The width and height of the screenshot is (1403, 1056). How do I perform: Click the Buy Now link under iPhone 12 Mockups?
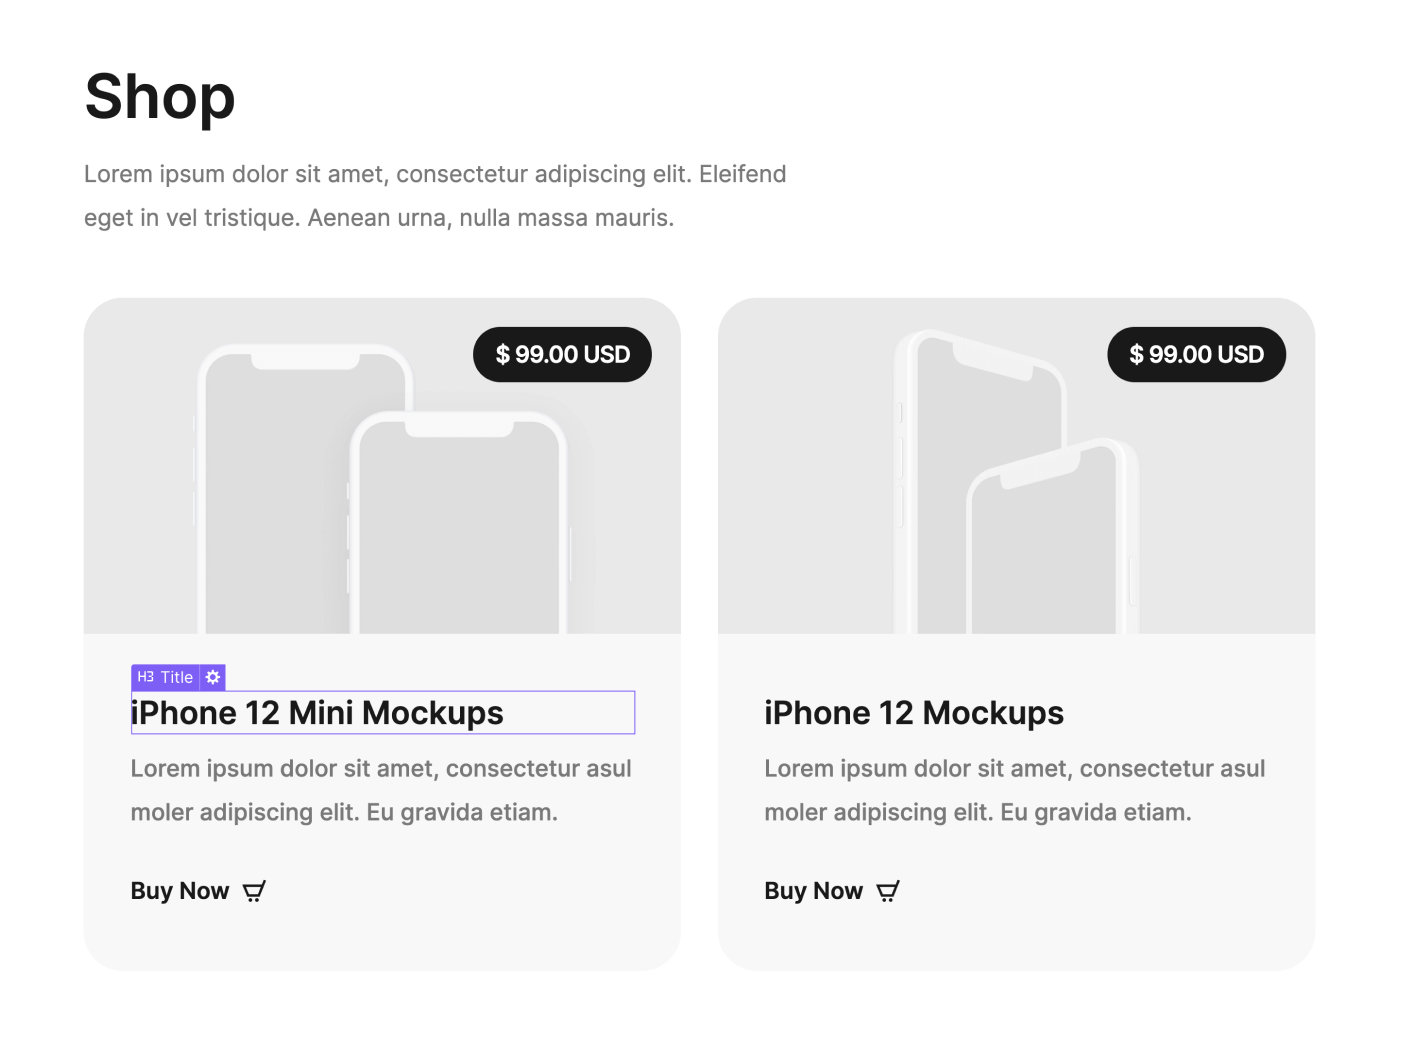[x=814, y=890]
